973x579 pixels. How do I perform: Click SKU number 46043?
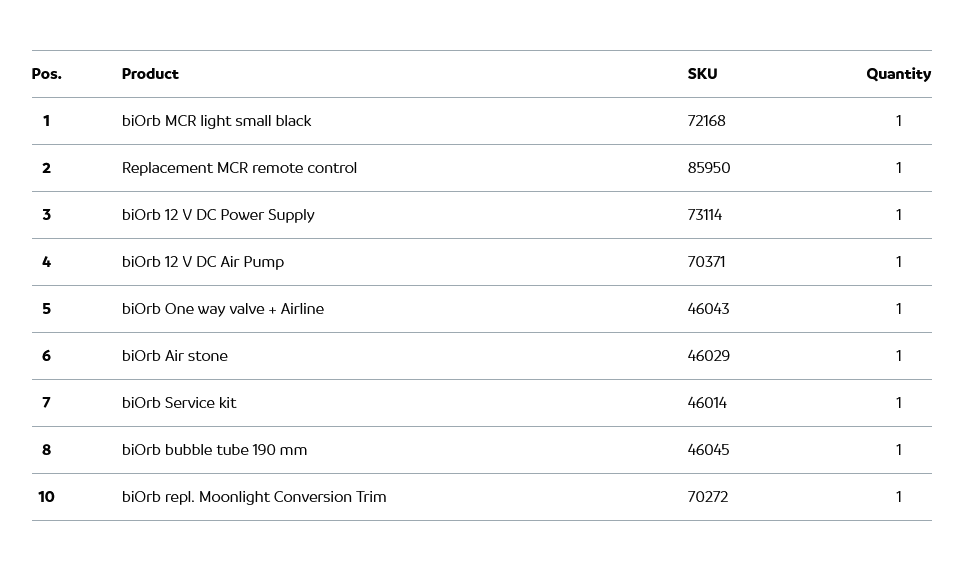pyautogui.click(x=708, y=309)
